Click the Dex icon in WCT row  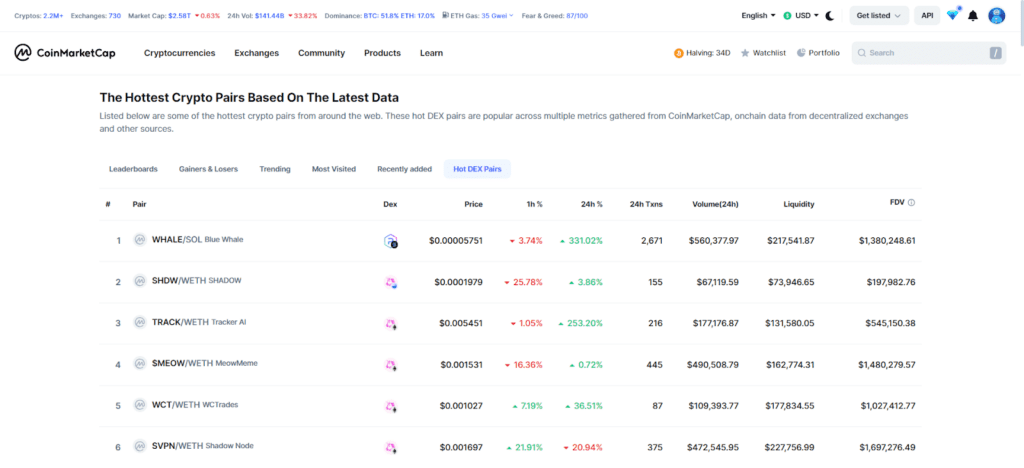point(391,407)
